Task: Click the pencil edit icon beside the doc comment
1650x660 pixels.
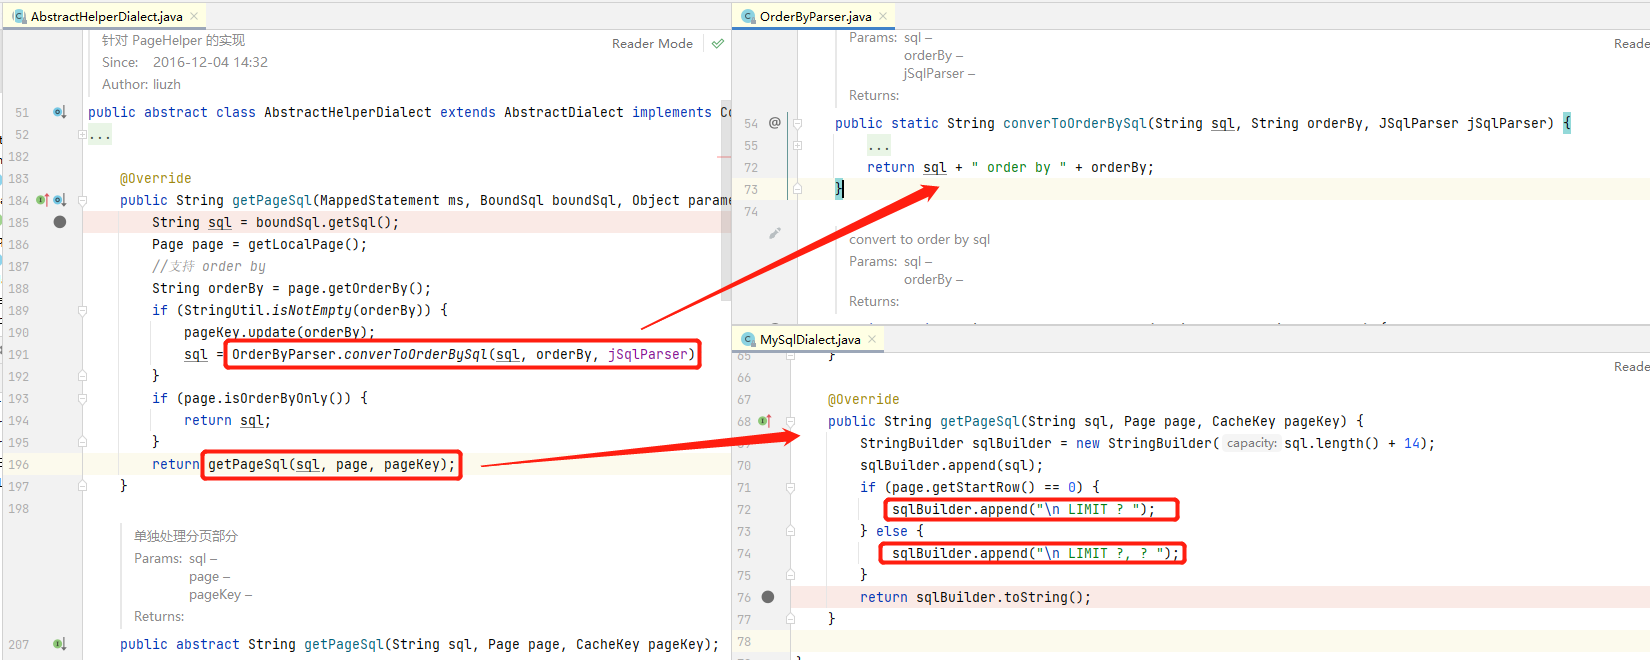Action: [x=774, y=233]
